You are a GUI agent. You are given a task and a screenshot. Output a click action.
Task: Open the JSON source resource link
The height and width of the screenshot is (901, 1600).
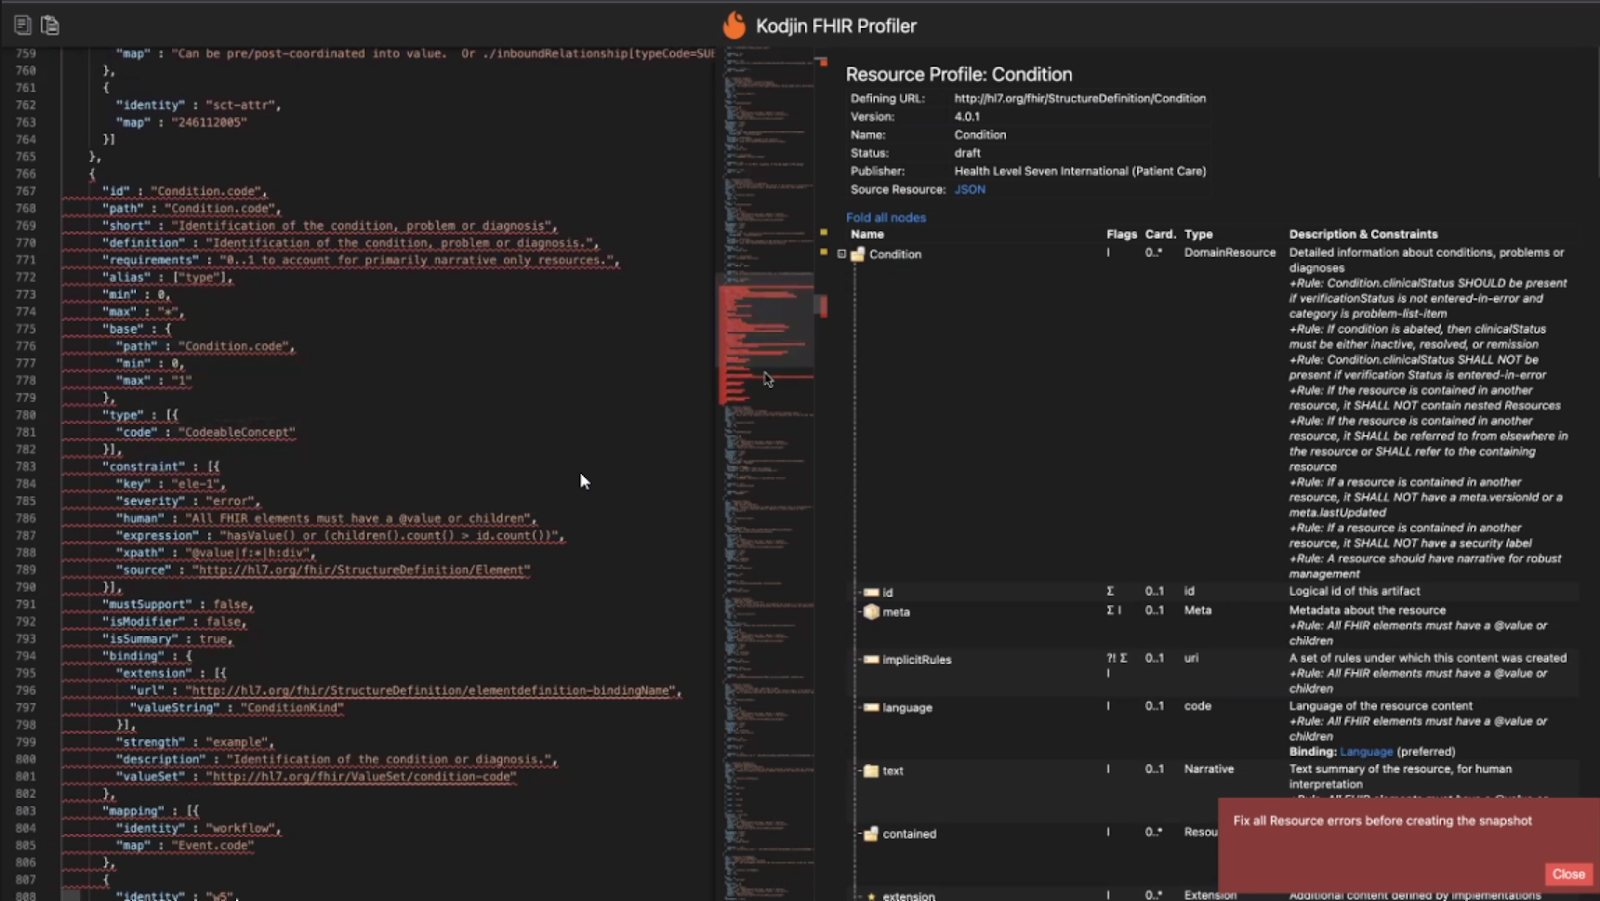969,189
